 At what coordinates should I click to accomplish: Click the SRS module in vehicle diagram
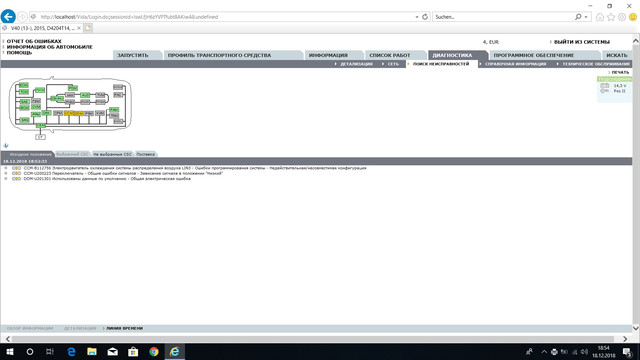[x=24, y=120]
